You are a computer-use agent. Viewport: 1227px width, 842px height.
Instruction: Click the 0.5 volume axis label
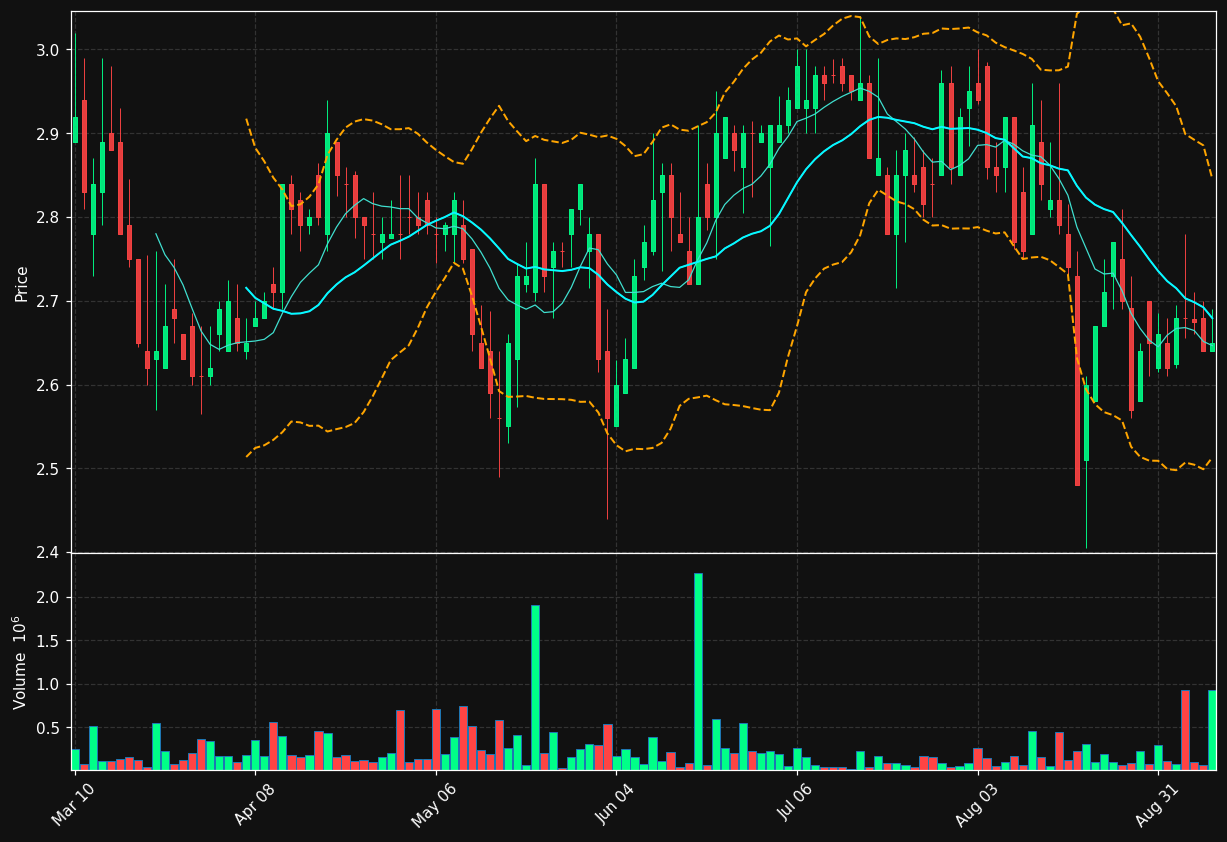tap(50, 728)
